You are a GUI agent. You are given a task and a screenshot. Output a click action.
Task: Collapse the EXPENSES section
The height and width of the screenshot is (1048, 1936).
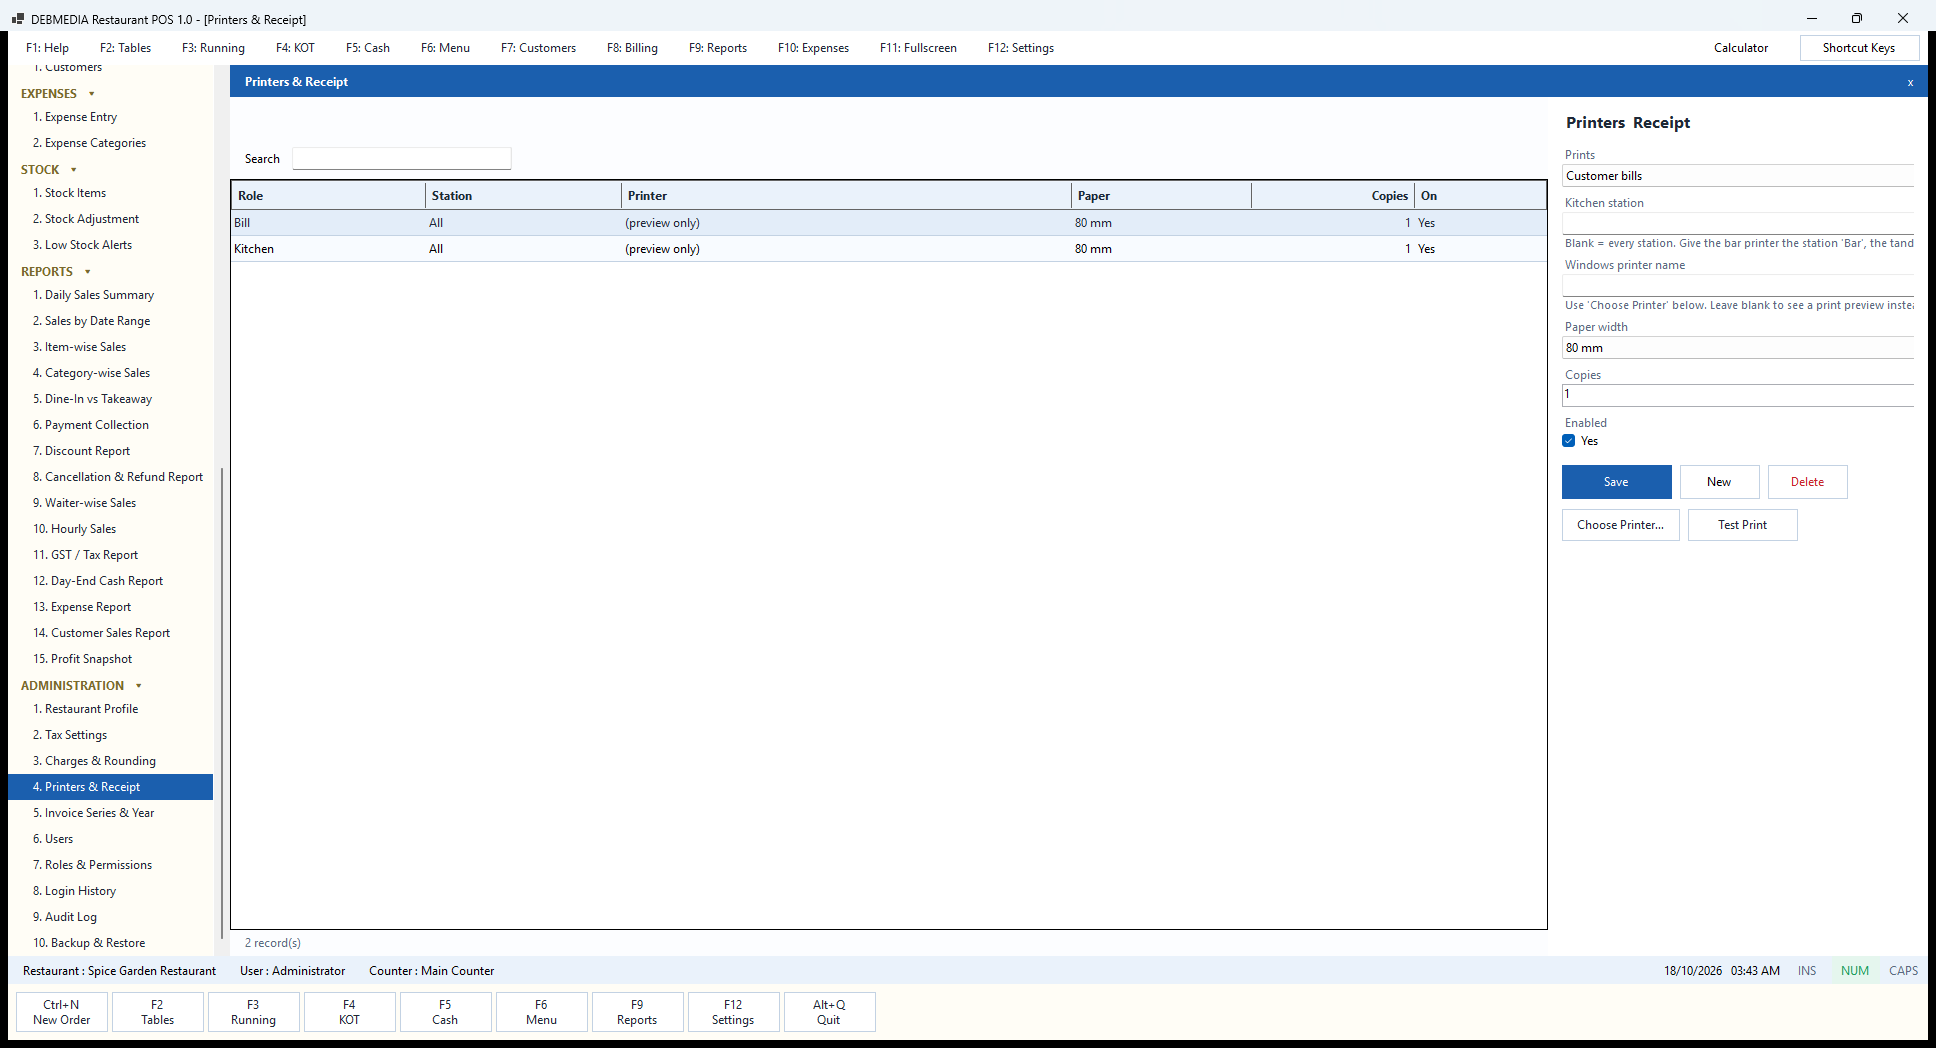[91, 94]
